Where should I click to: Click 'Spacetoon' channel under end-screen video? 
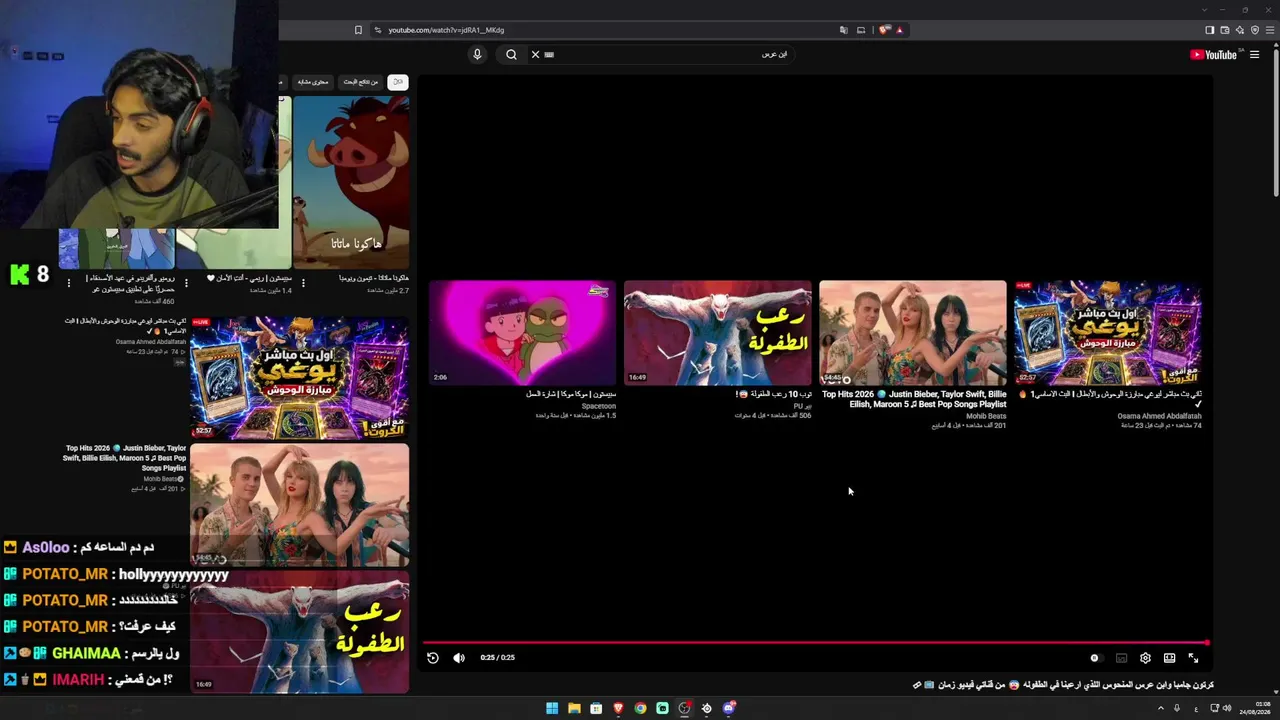(599, 406)
